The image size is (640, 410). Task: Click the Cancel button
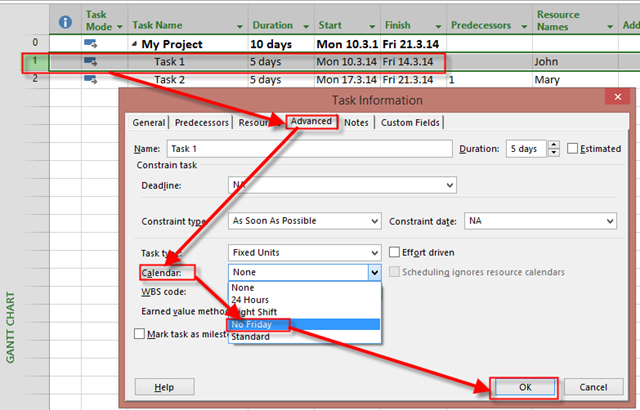[x=593, y=386]
